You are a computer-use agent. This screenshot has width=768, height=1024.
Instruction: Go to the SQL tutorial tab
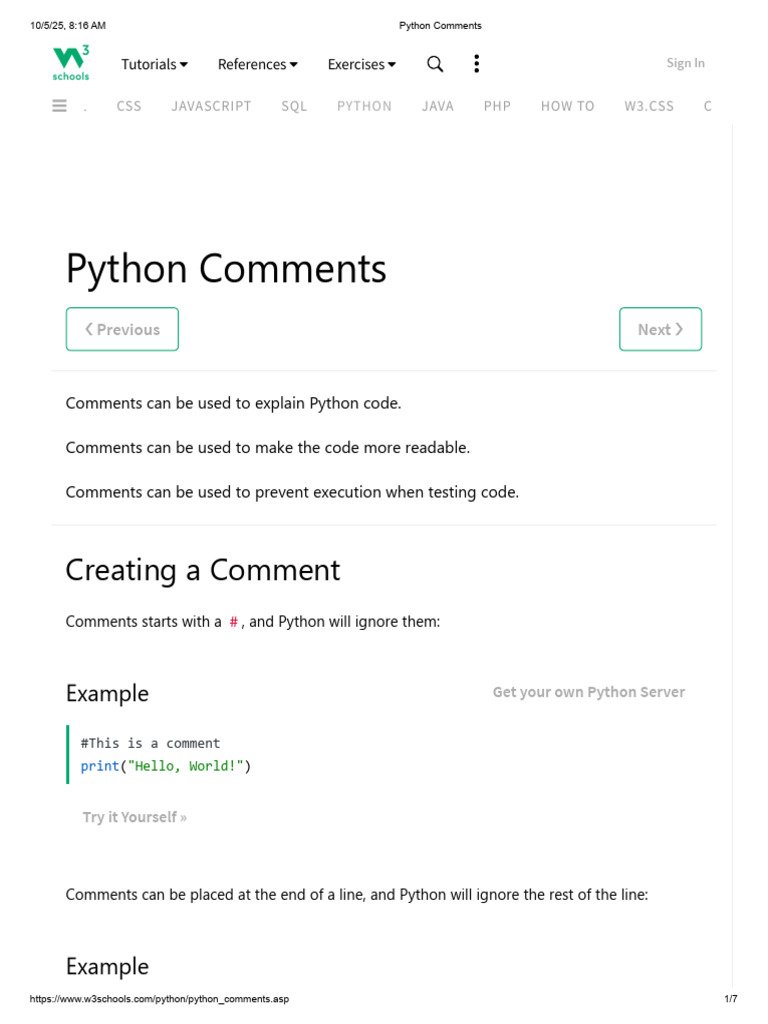(294, 106)
